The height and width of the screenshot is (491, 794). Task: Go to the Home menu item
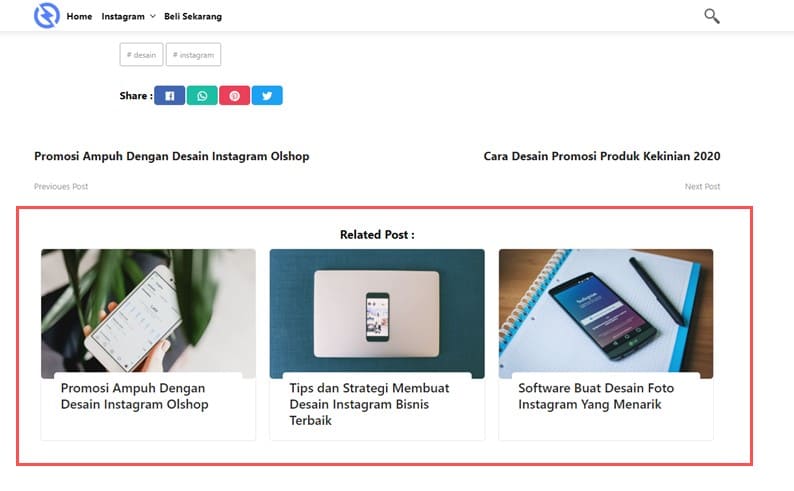click(80, 16)
